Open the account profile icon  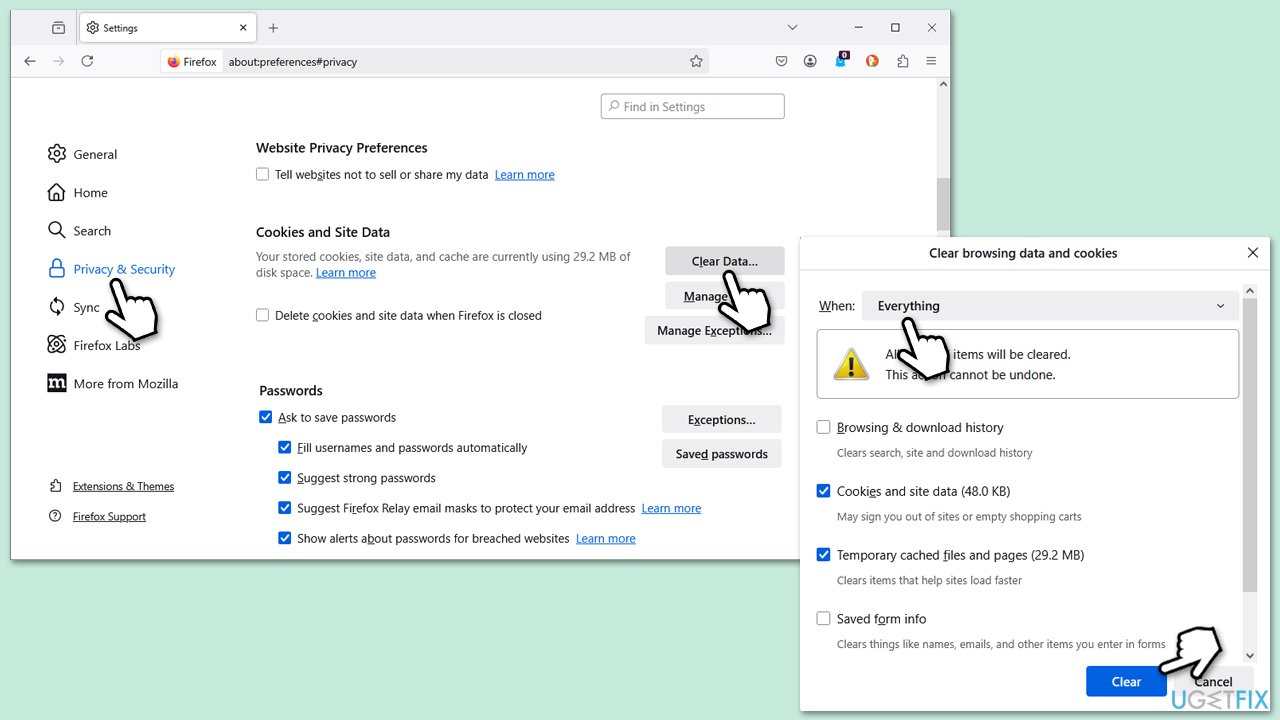point(810,61)
